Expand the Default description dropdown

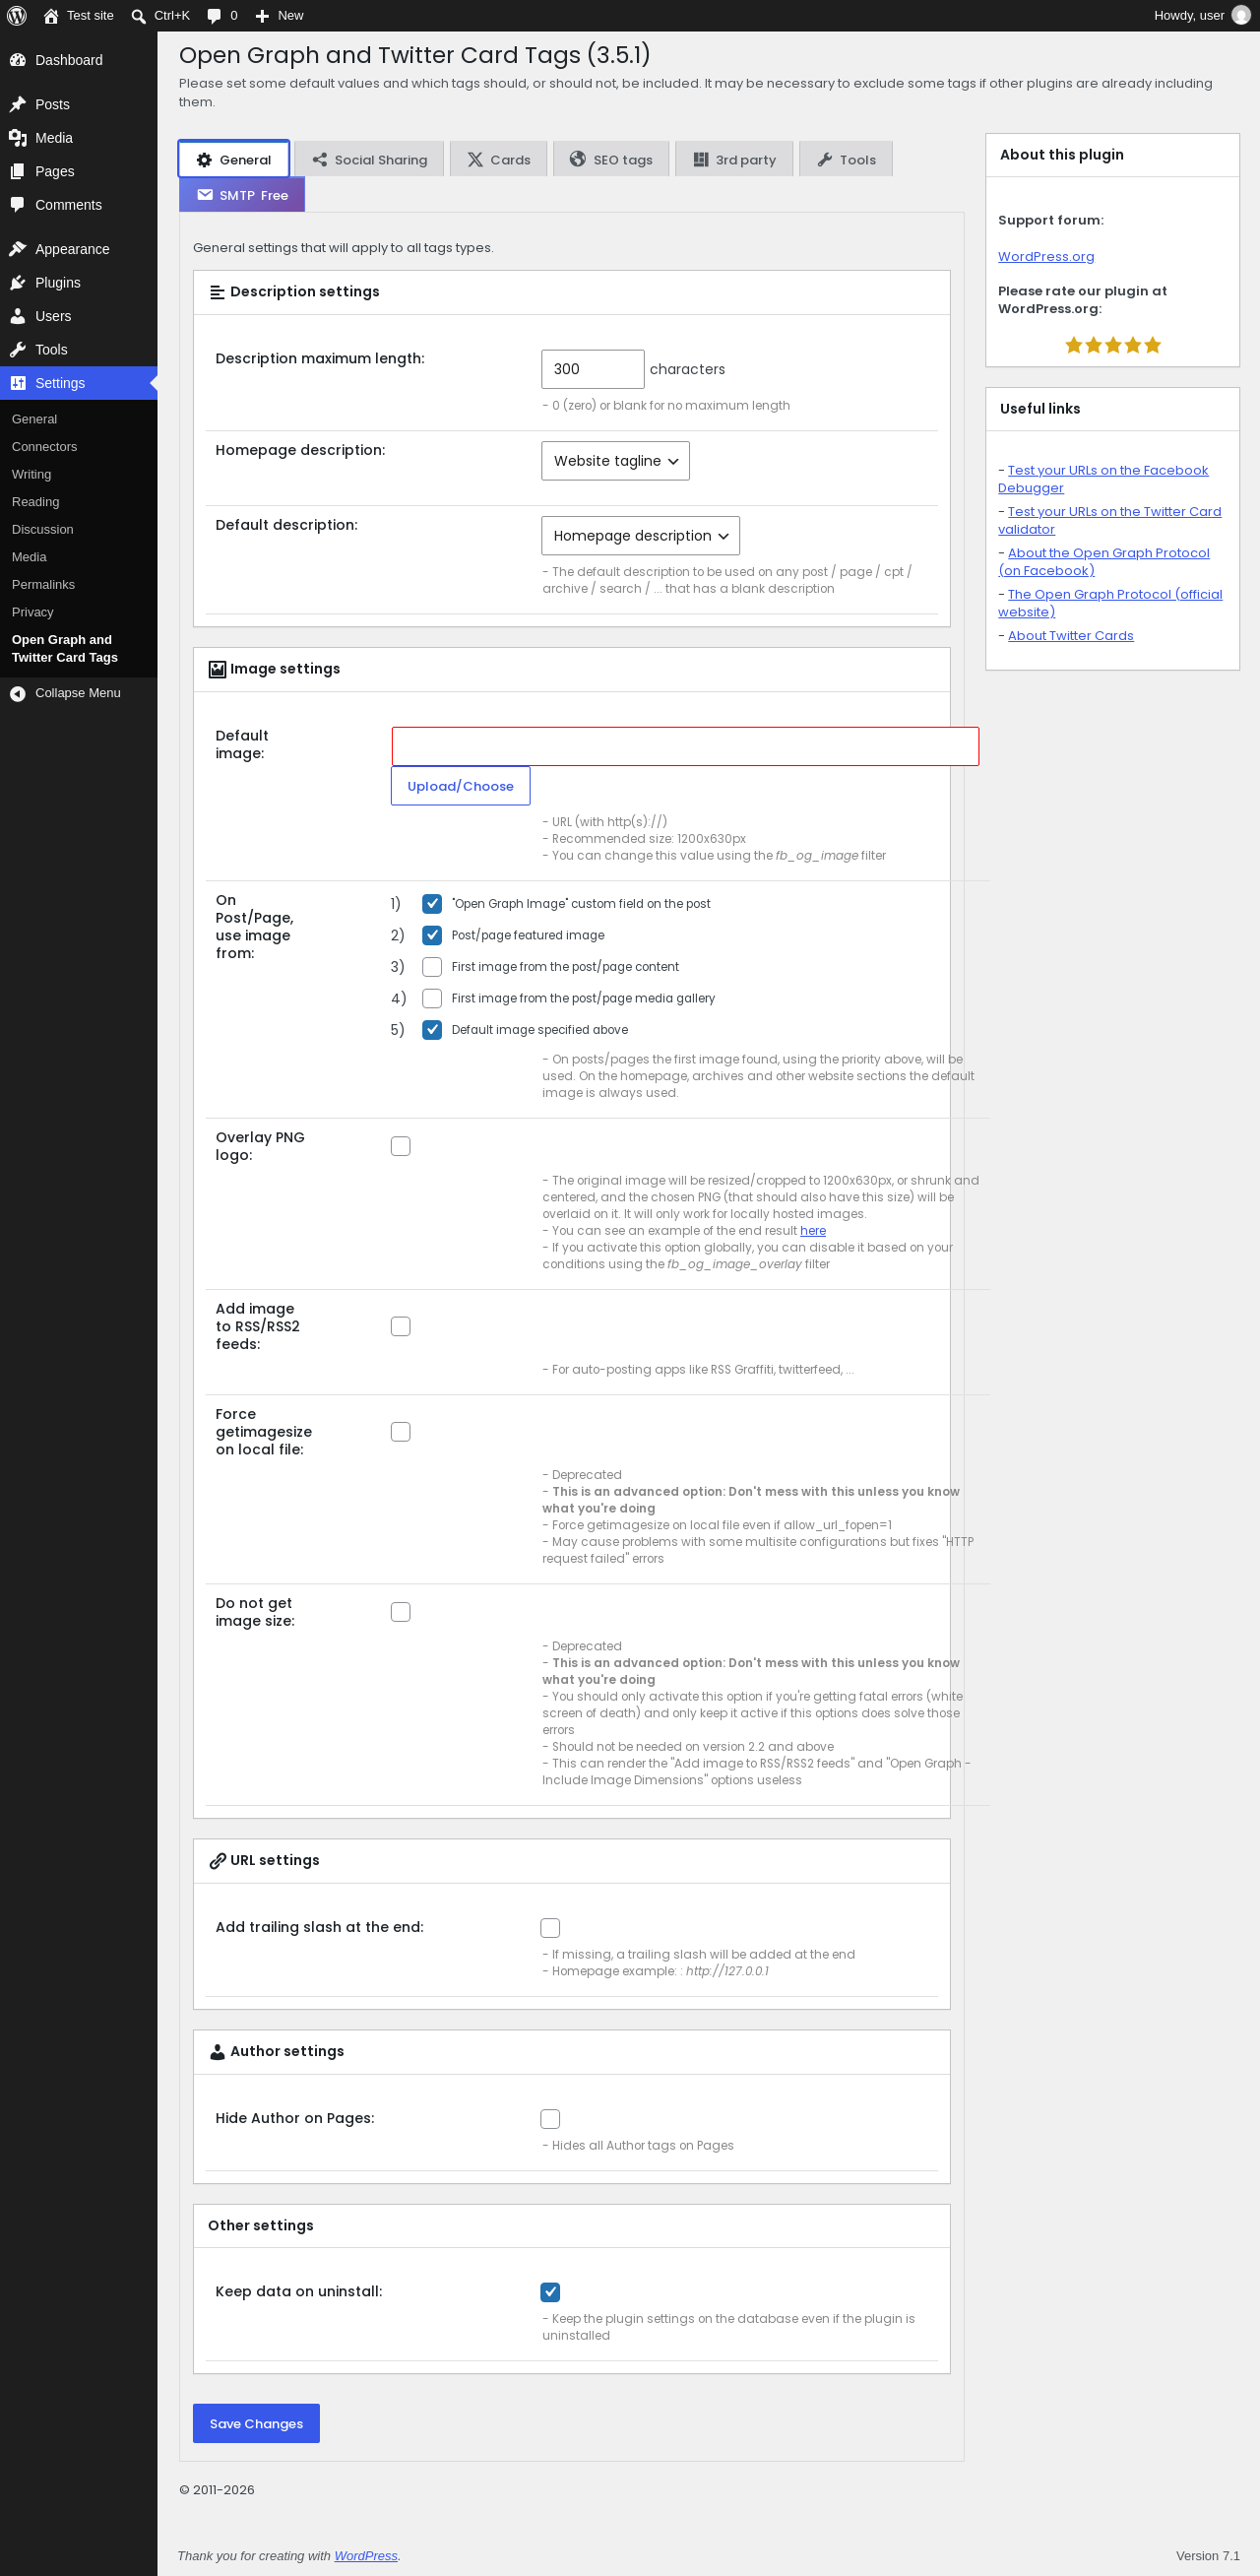640,536
